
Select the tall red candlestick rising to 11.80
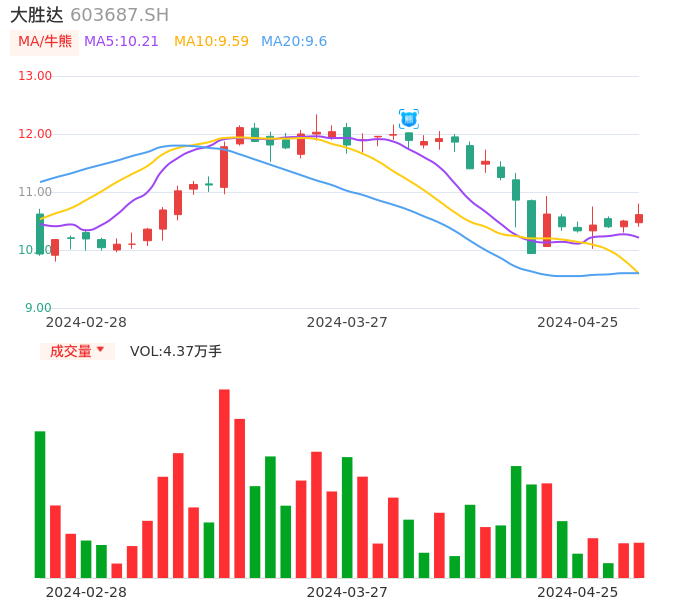point(224,167)
